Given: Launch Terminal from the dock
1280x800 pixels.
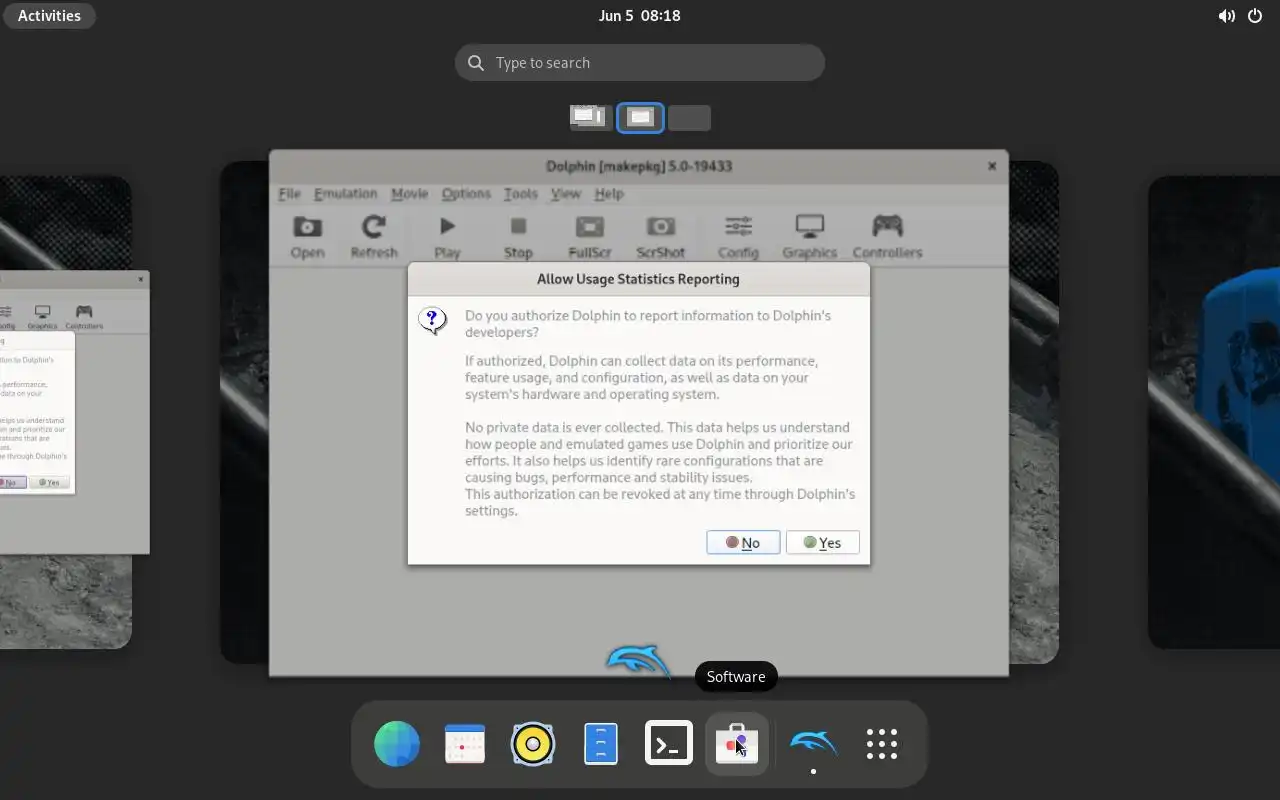Looking at the screenshot, I should (x=669, y=744).
